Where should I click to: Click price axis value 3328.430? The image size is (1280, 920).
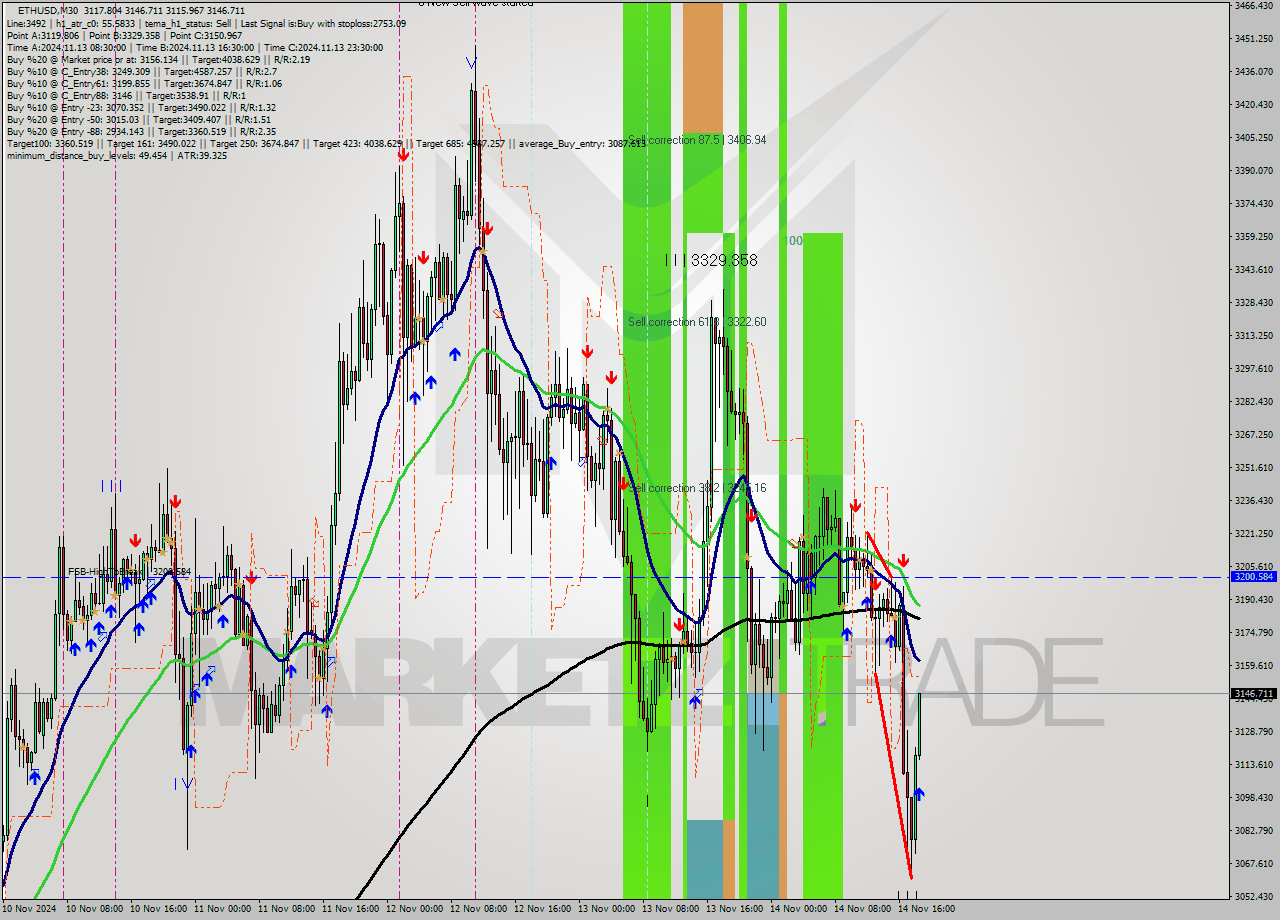(x=1254, y=302)
